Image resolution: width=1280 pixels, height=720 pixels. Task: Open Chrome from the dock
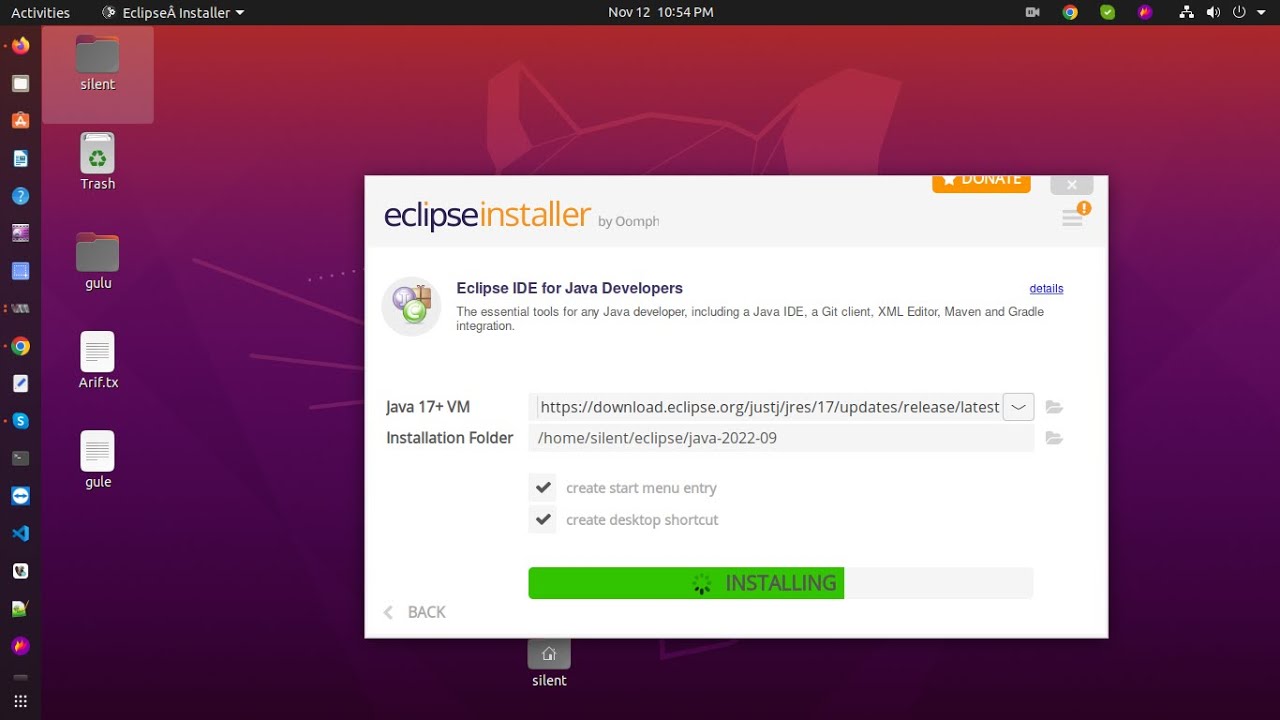click(x=20, y=346)
